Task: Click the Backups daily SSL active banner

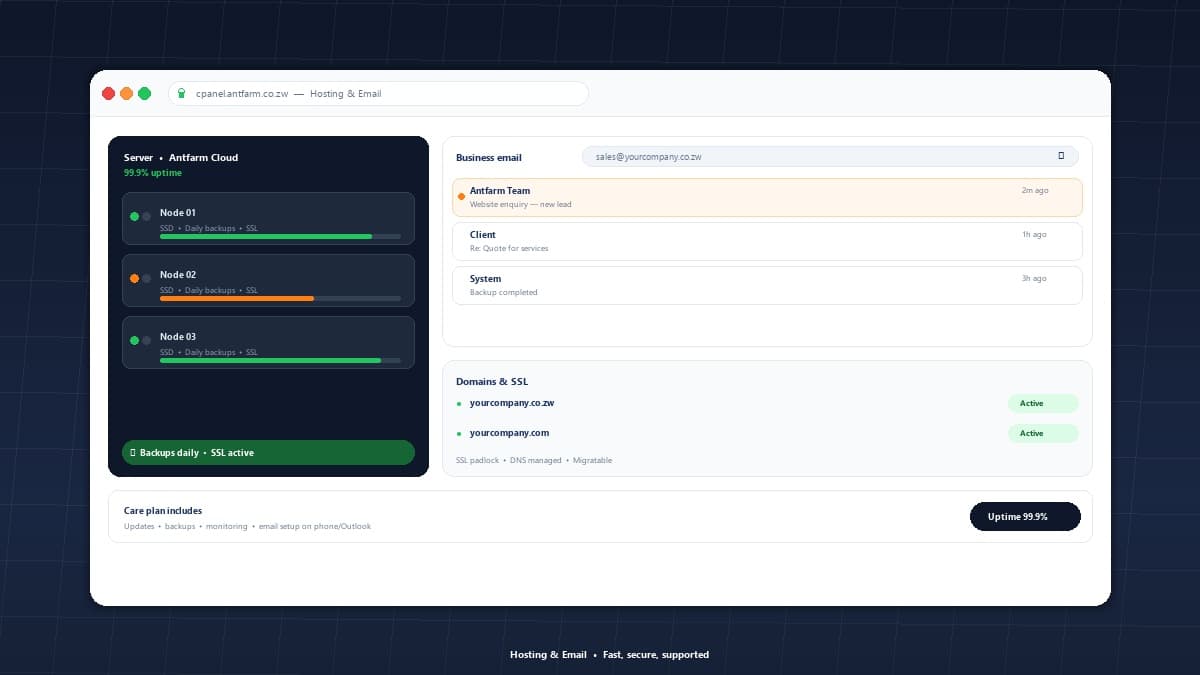Action: (x=268, y=453)
